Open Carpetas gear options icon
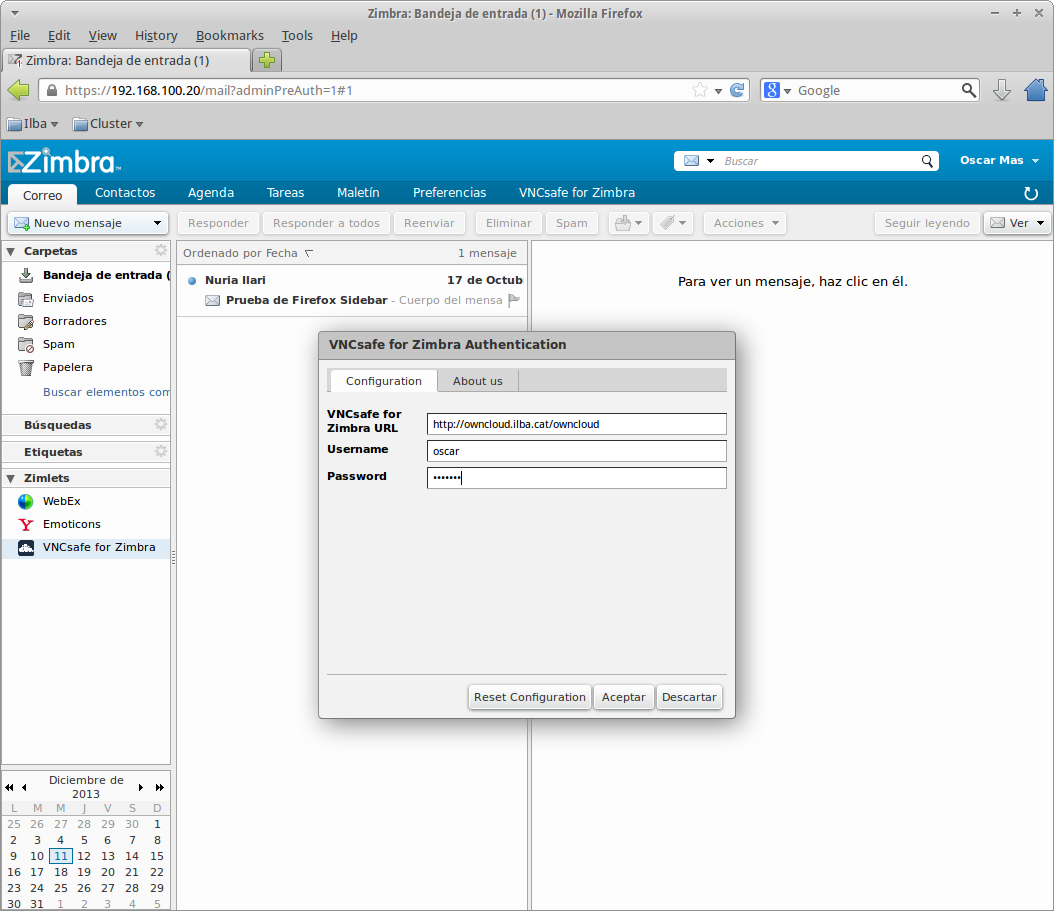Image resolution: width=1054 pixels, height=911 pixels. [x=161, y=250]
